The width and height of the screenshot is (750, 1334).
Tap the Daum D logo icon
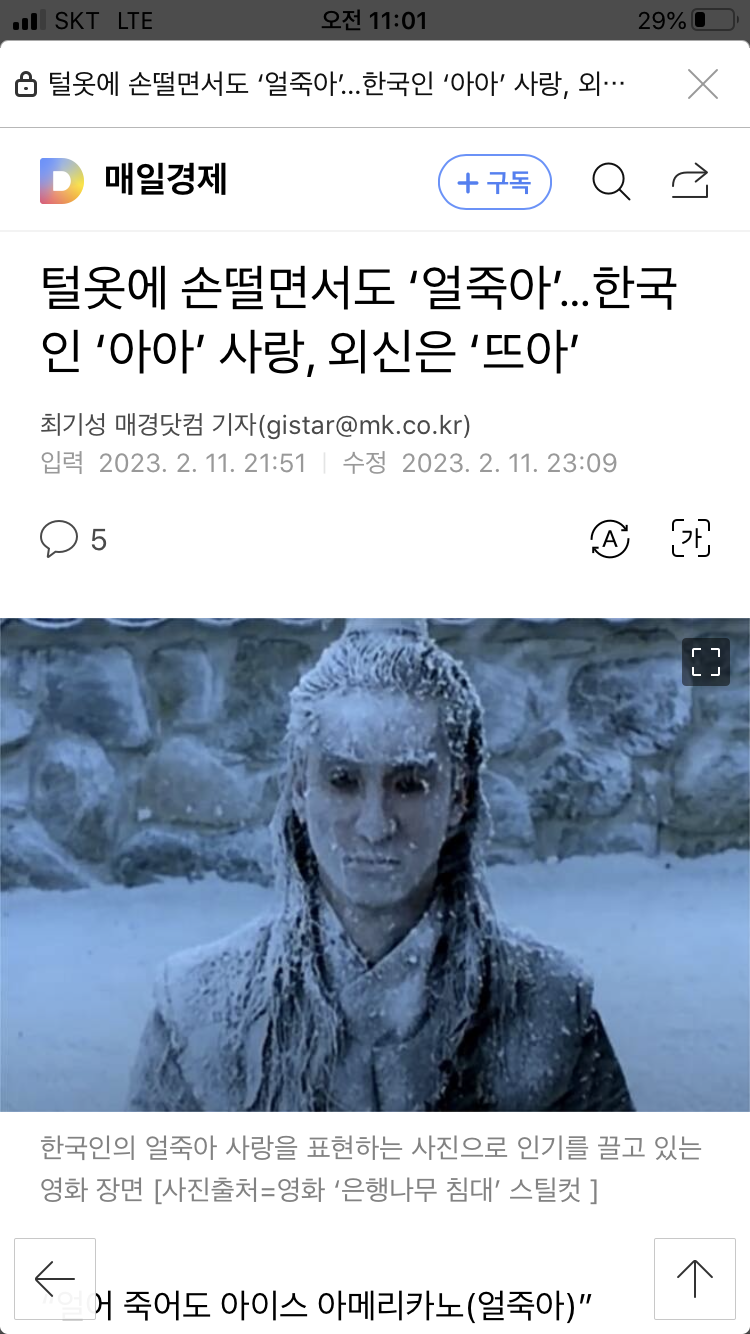coord(62,181)
